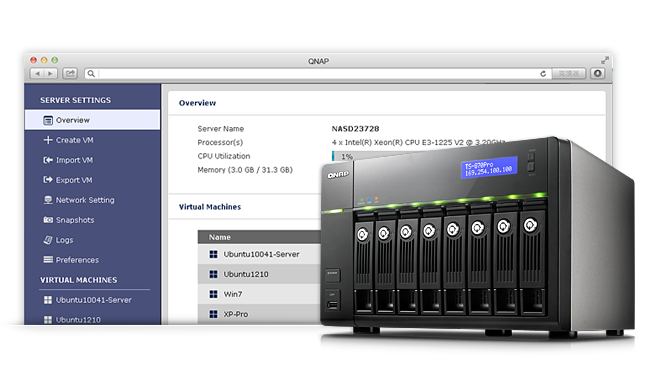Click the Ubuntu1210 row in the table
This screenshot has width=650, height=370.
260,274
